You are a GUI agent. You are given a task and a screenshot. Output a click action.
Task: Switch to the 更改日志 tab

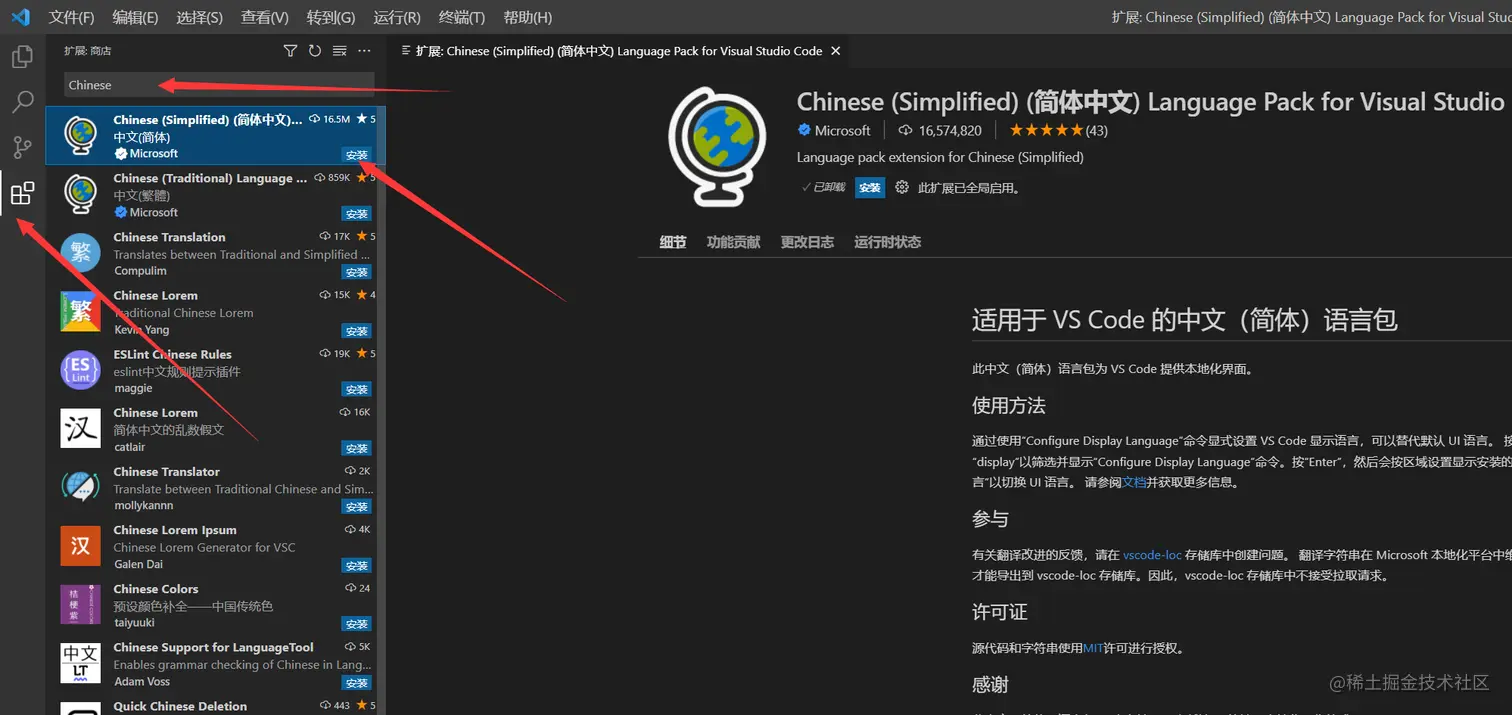pyautogui.click(x=807, y=242)
